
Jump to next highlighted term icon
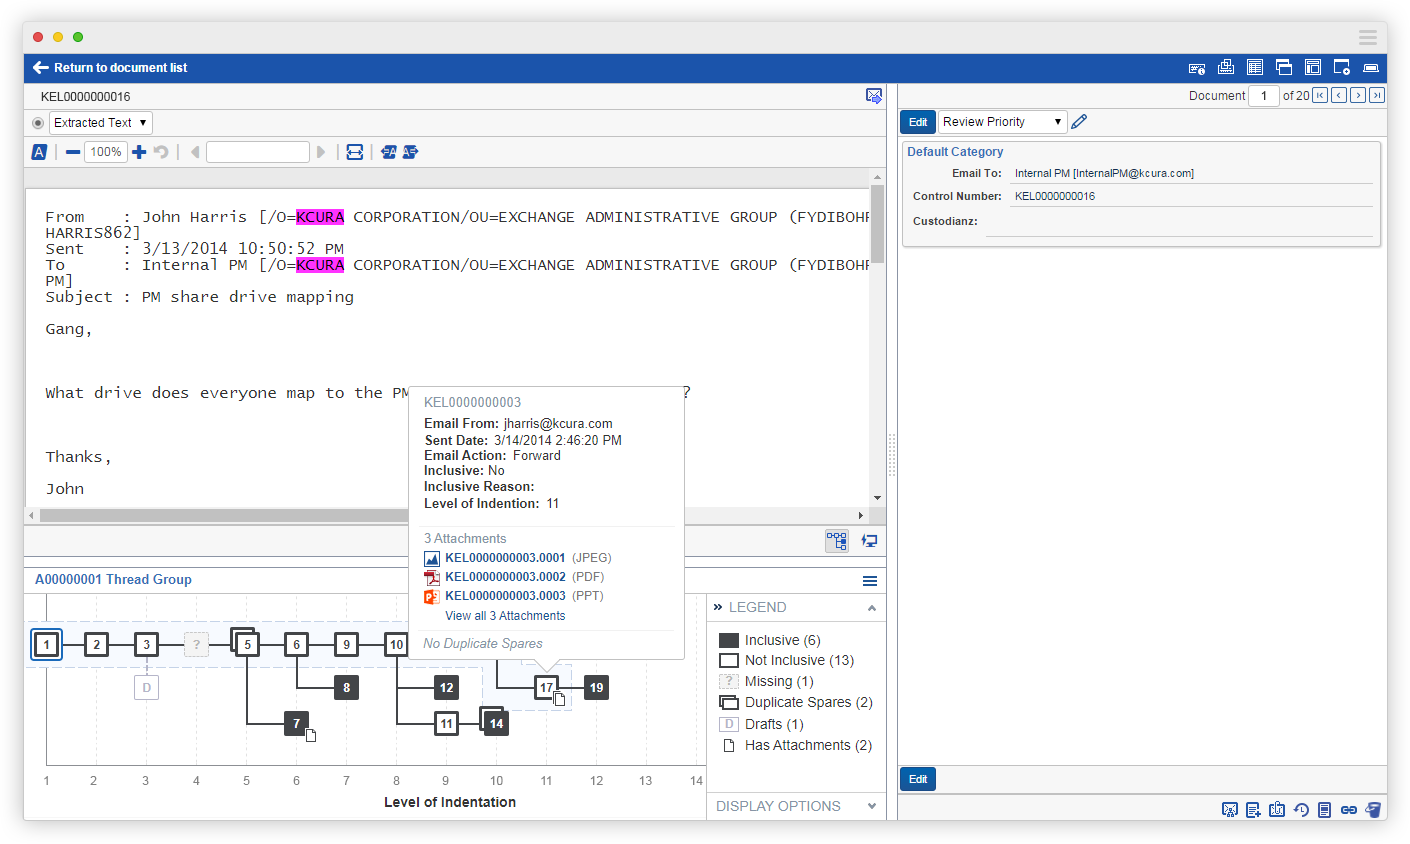click(410, 152)
